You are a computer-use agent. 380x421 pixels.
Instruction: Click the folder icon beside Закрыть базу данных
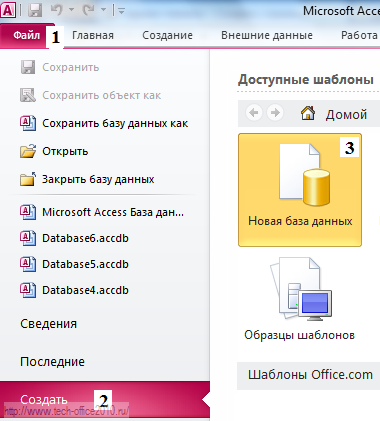pyautogui.click(x=28, y=179)
